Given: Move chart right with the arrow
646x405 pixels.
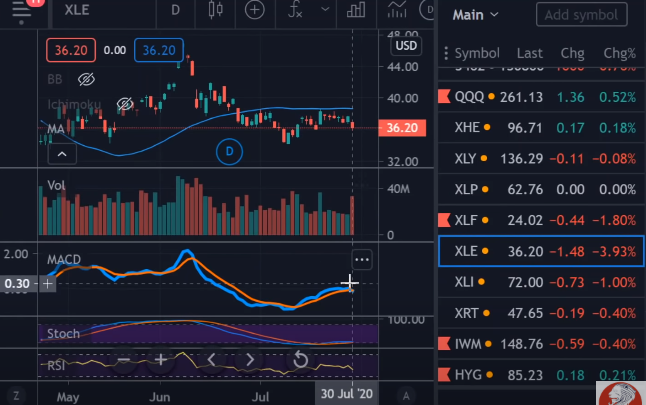Looking at the screenshot, I should tap(250, 360).
